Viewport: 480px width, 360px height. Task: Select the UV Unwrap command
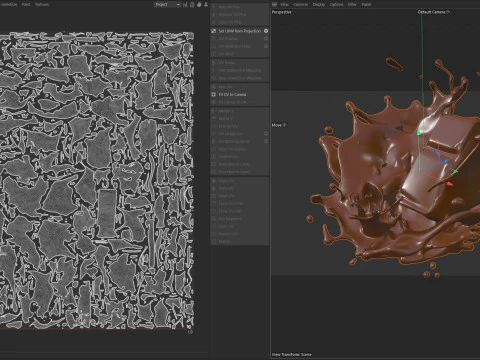(228, 39)
